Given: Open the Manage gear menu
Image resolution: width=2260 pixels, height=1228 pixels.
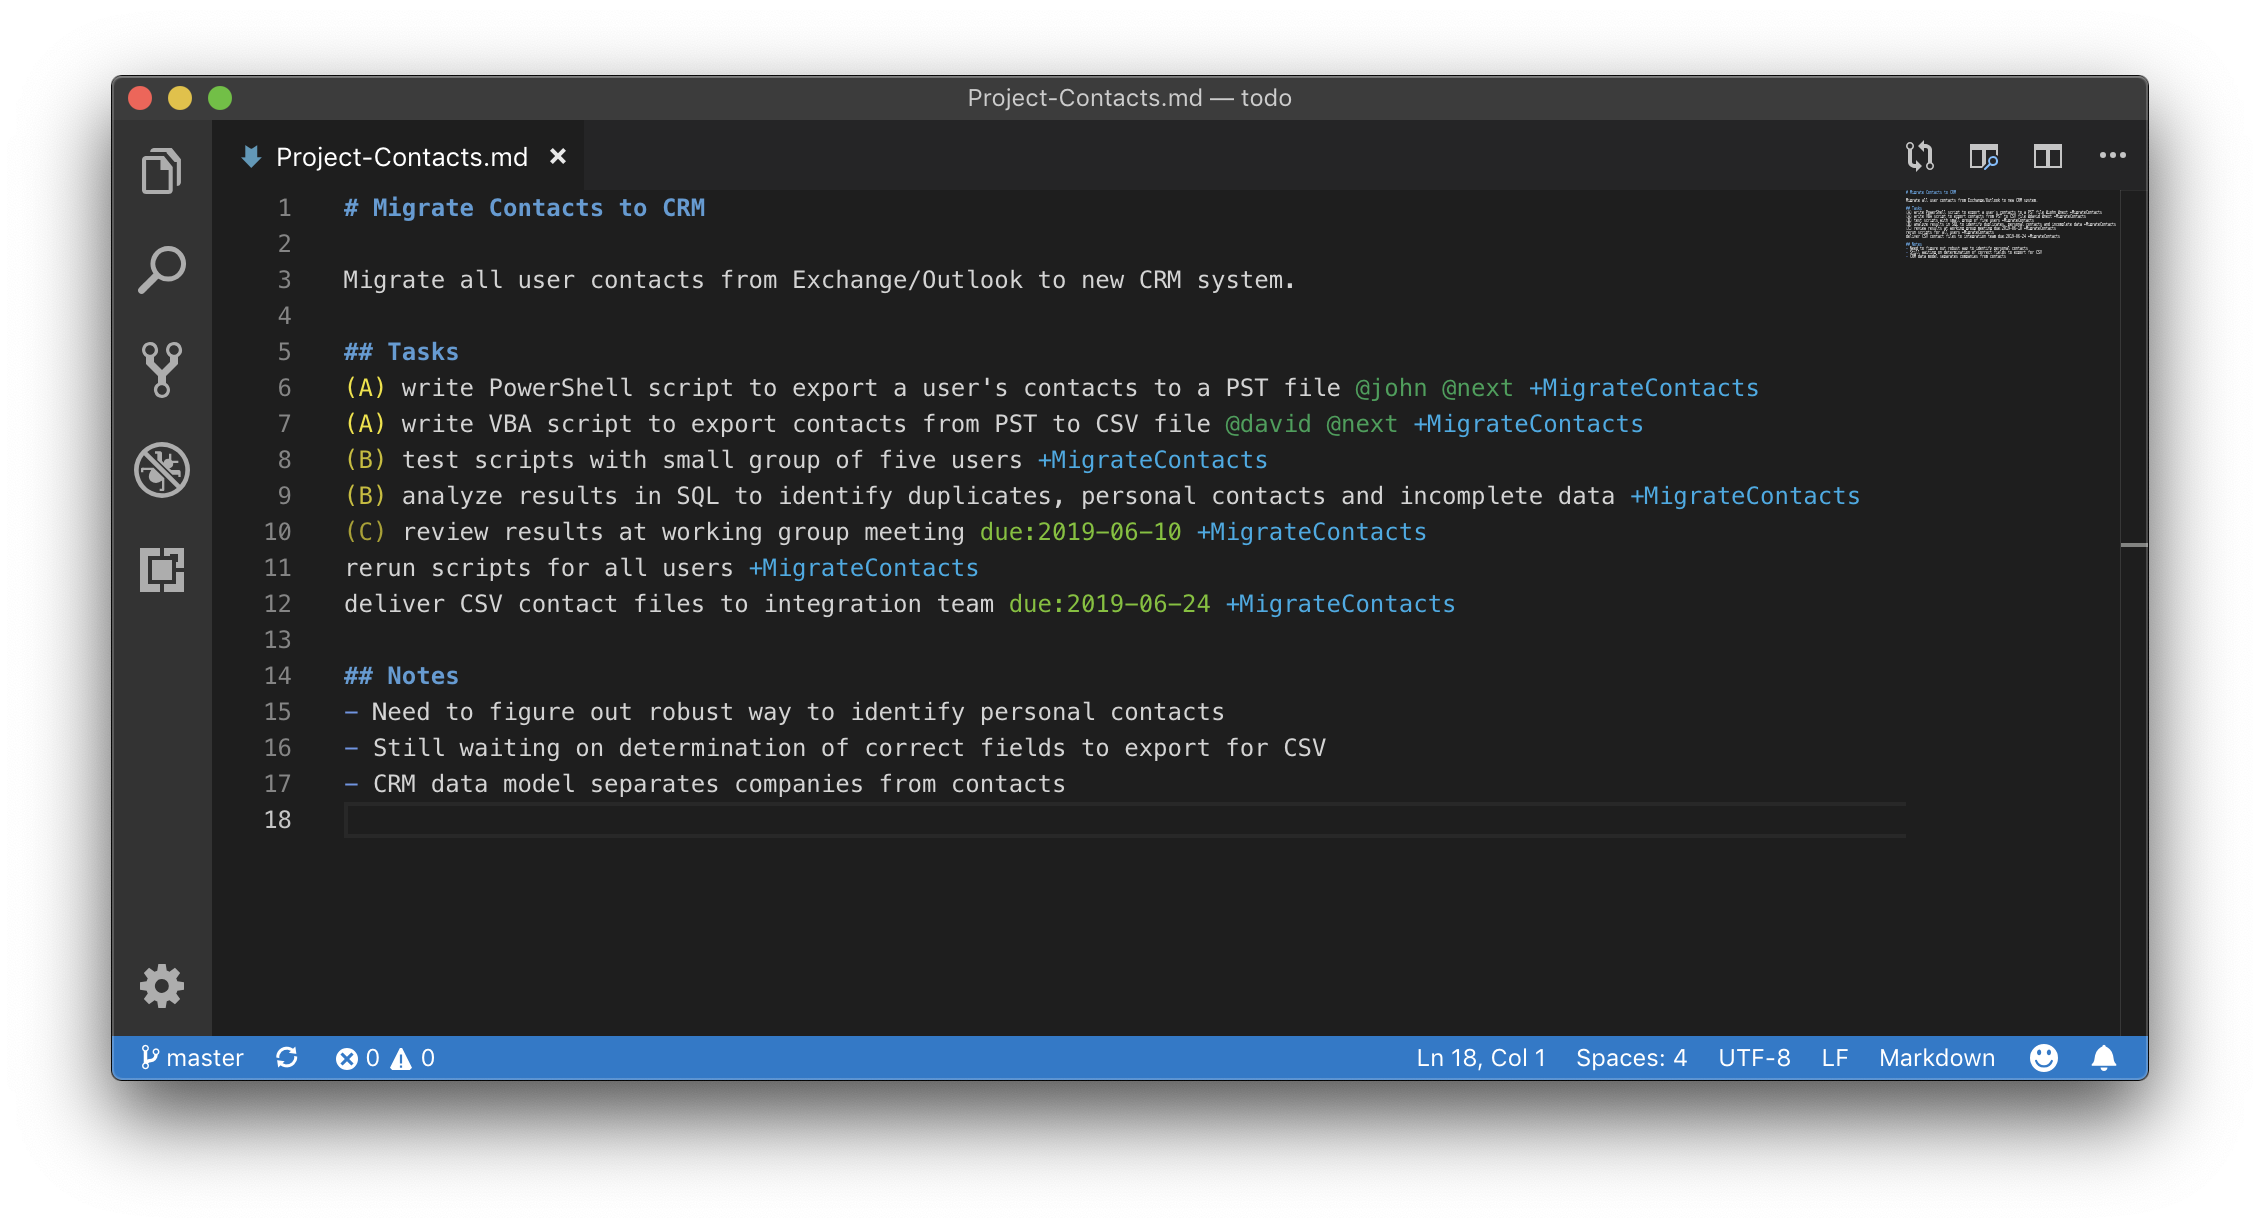Looking at the screenshot, I should pos(161,986).
